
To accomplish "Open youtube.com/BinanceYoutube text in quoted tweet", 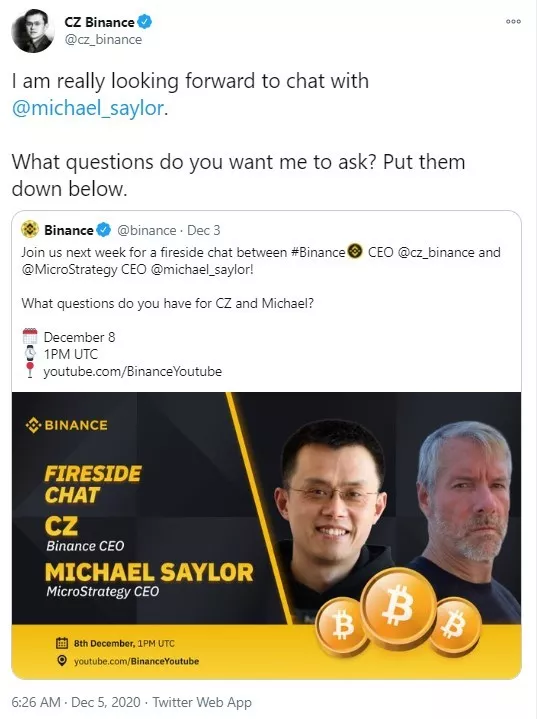I will point(133,371).
